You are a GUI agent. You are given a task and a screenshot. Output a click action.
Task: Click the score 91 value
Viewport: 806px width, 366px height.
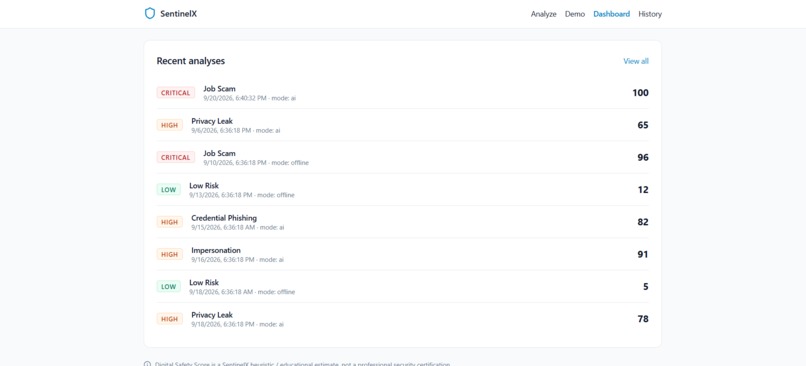[643, 254]
